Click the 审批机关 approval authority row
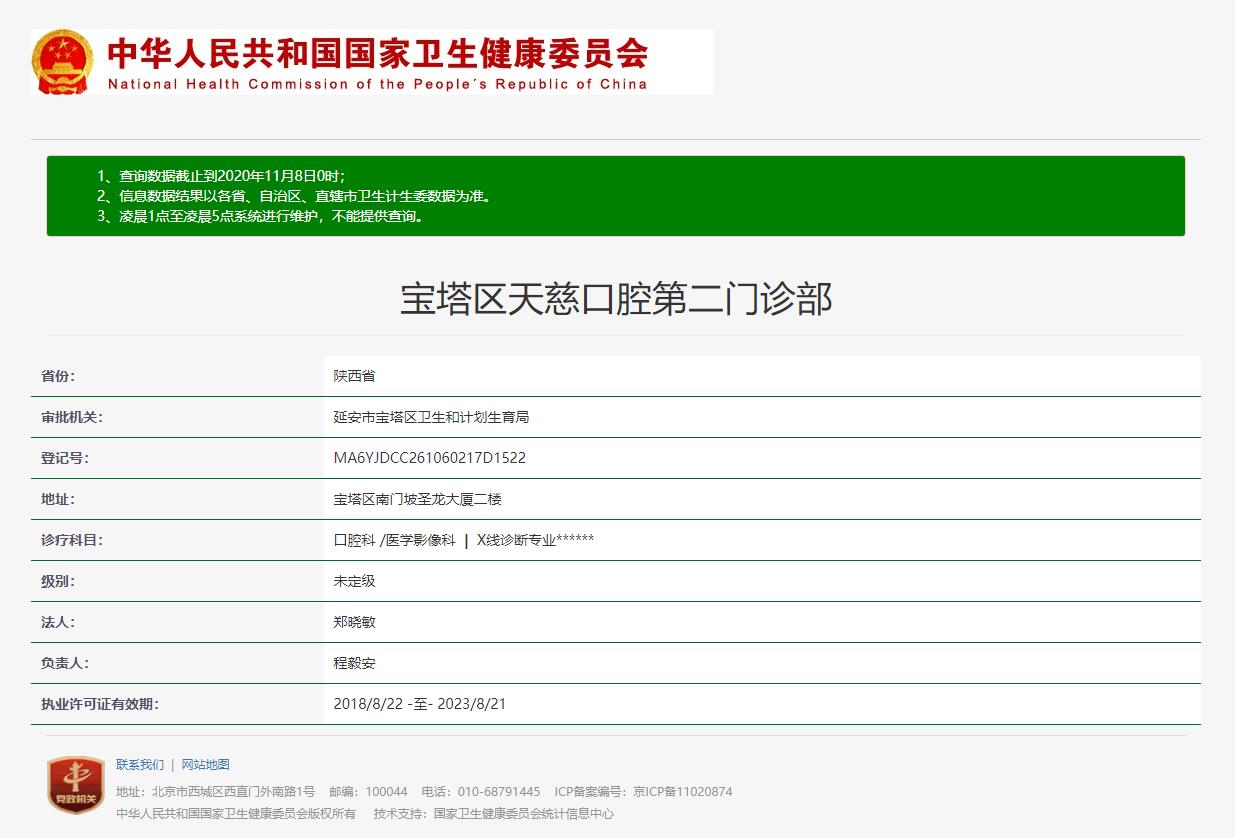 [433, 416]
